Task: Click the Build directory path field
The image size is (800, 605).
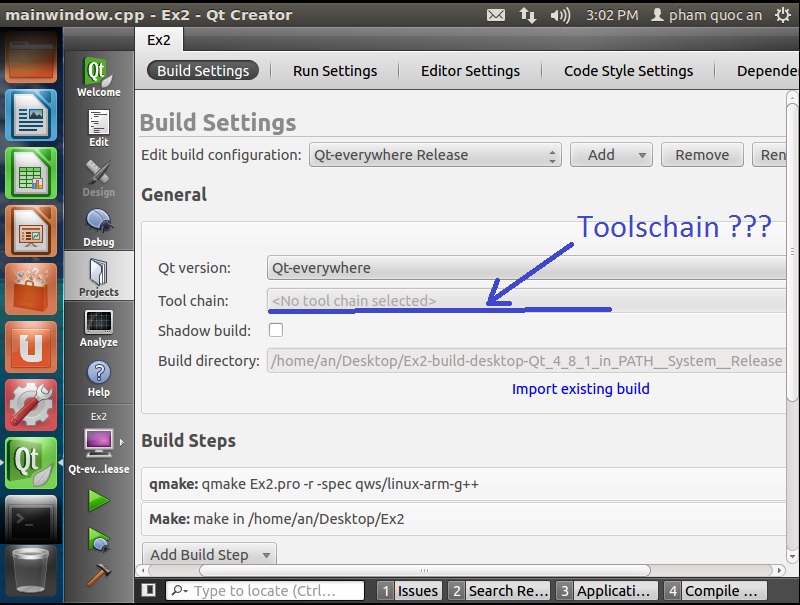Action: click(526, 361)
